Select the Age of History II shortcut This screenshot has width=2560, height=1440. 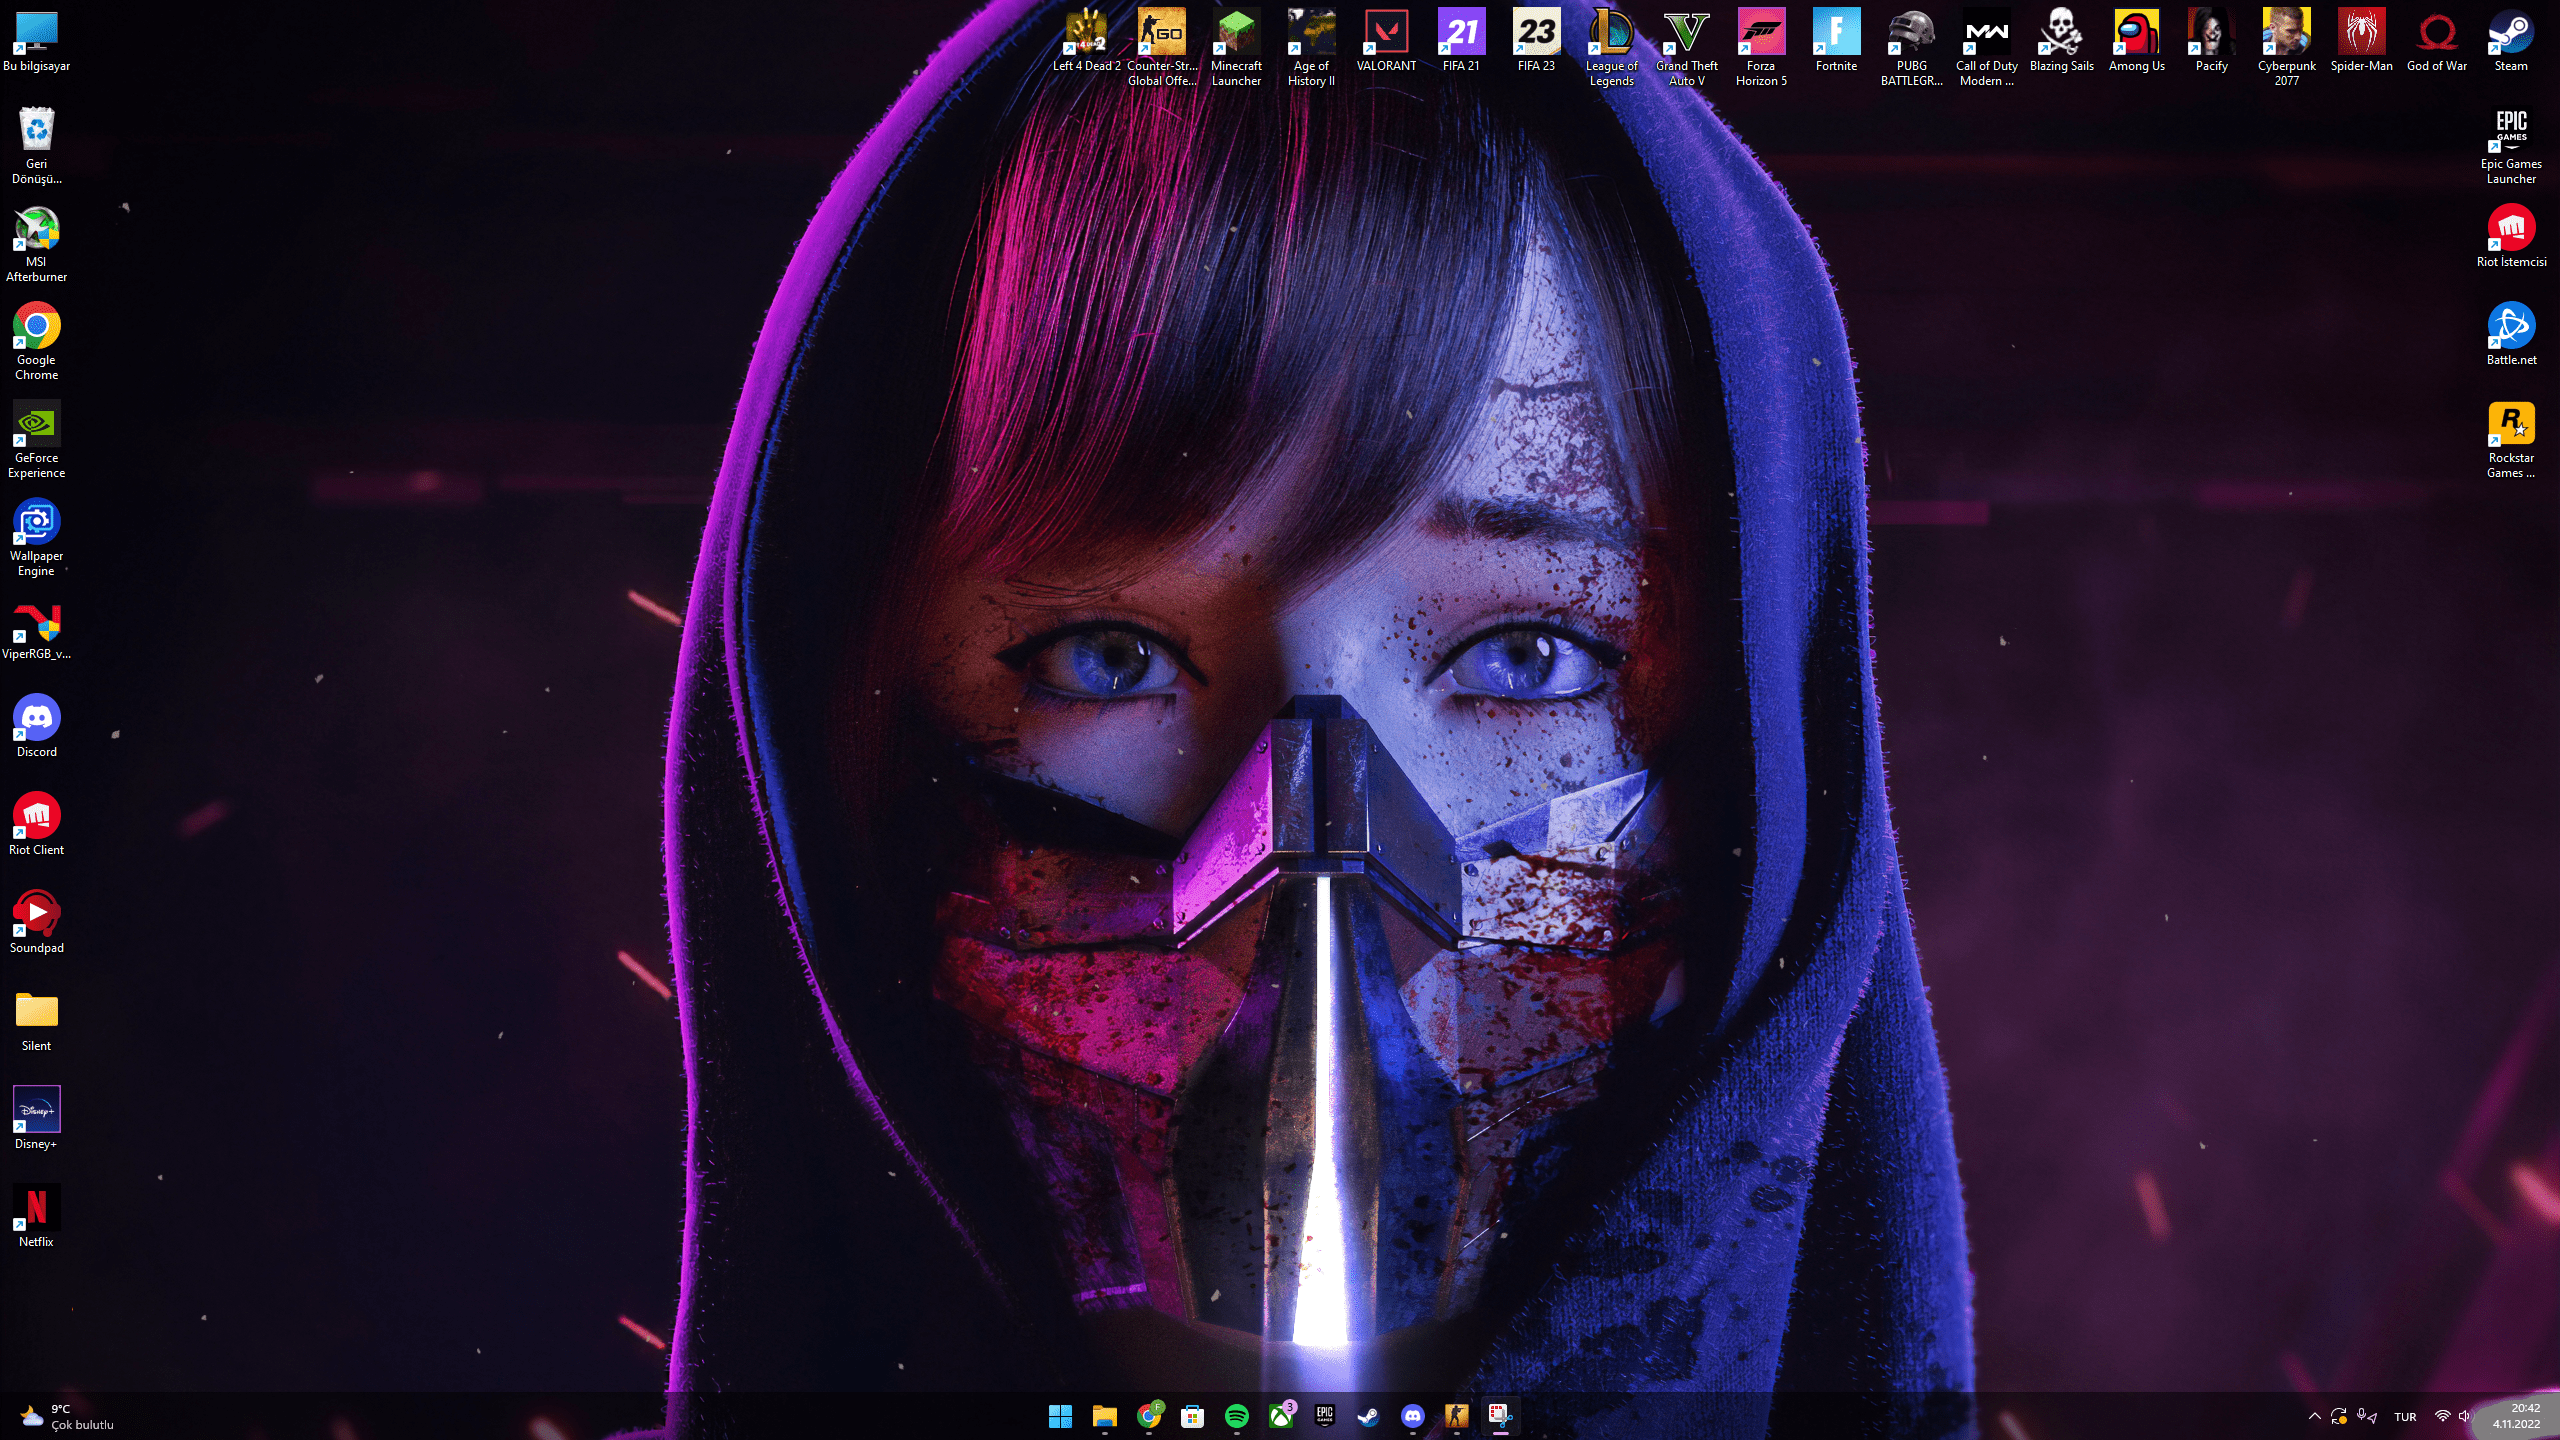click(x=1311, y=48)
